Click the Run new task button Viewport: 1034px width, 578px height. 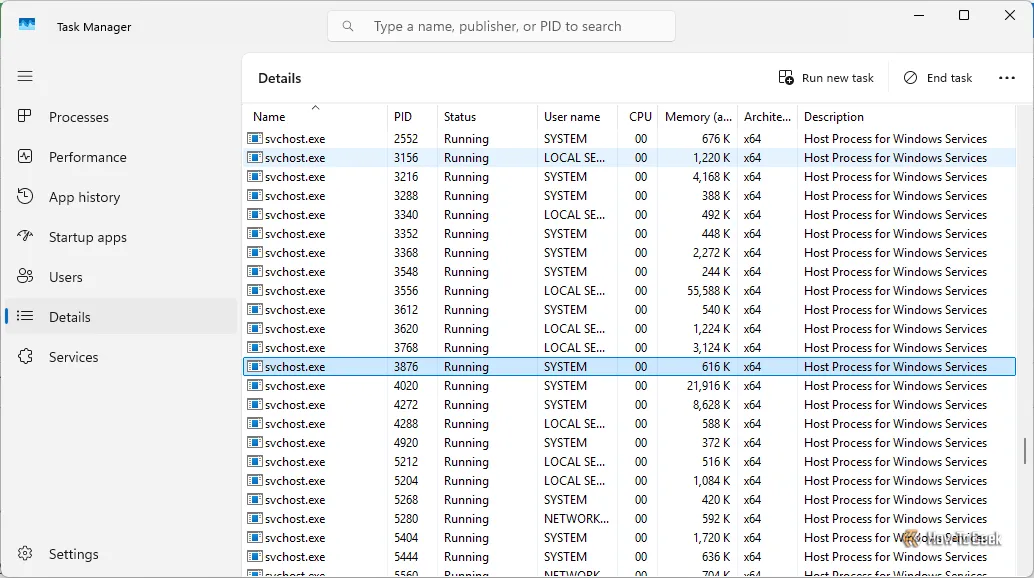tap(826, 78)
